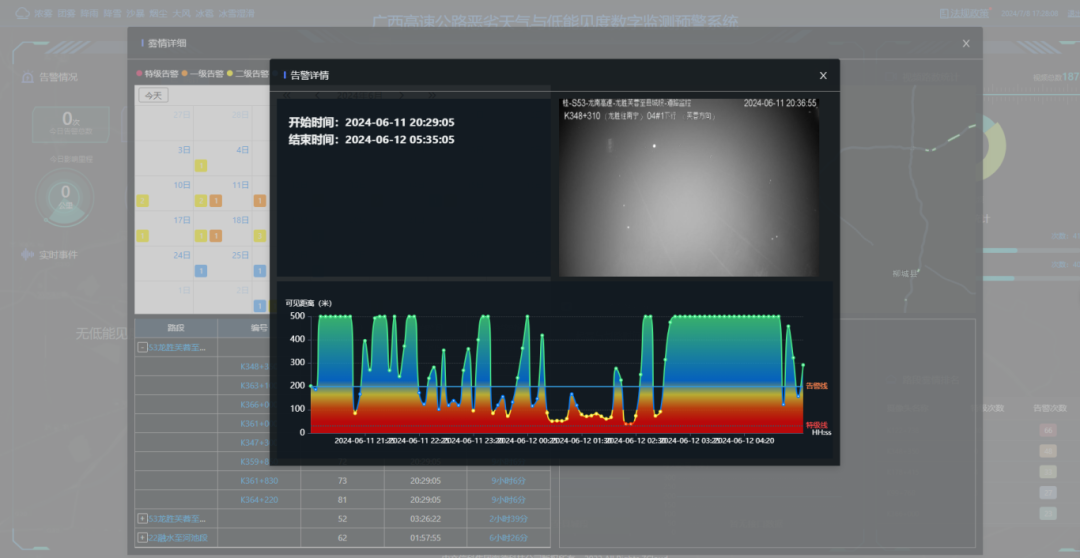
Task: Click the 今天 button in the calendar
Action: click(154, 96)
